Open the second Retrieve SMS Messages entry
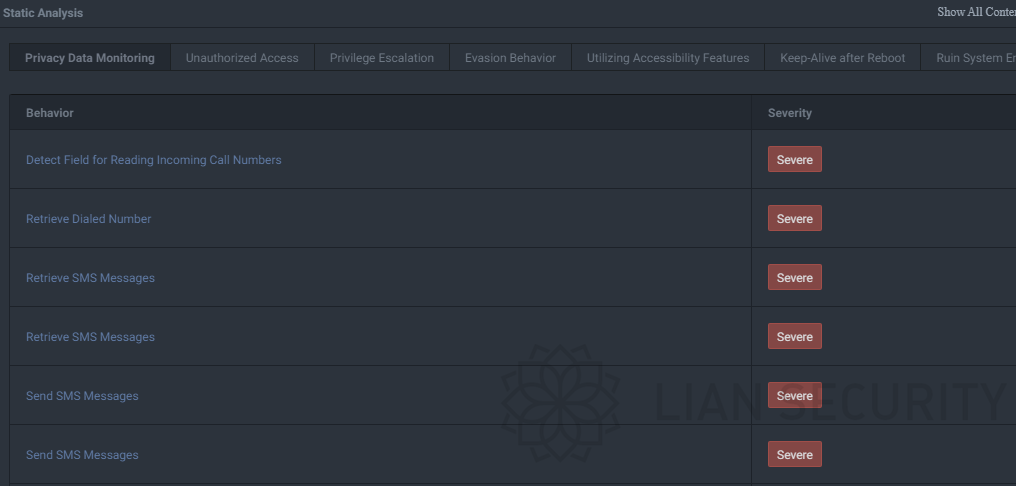Viewport: 1016px width, 486px height. [x=91, y=336]
